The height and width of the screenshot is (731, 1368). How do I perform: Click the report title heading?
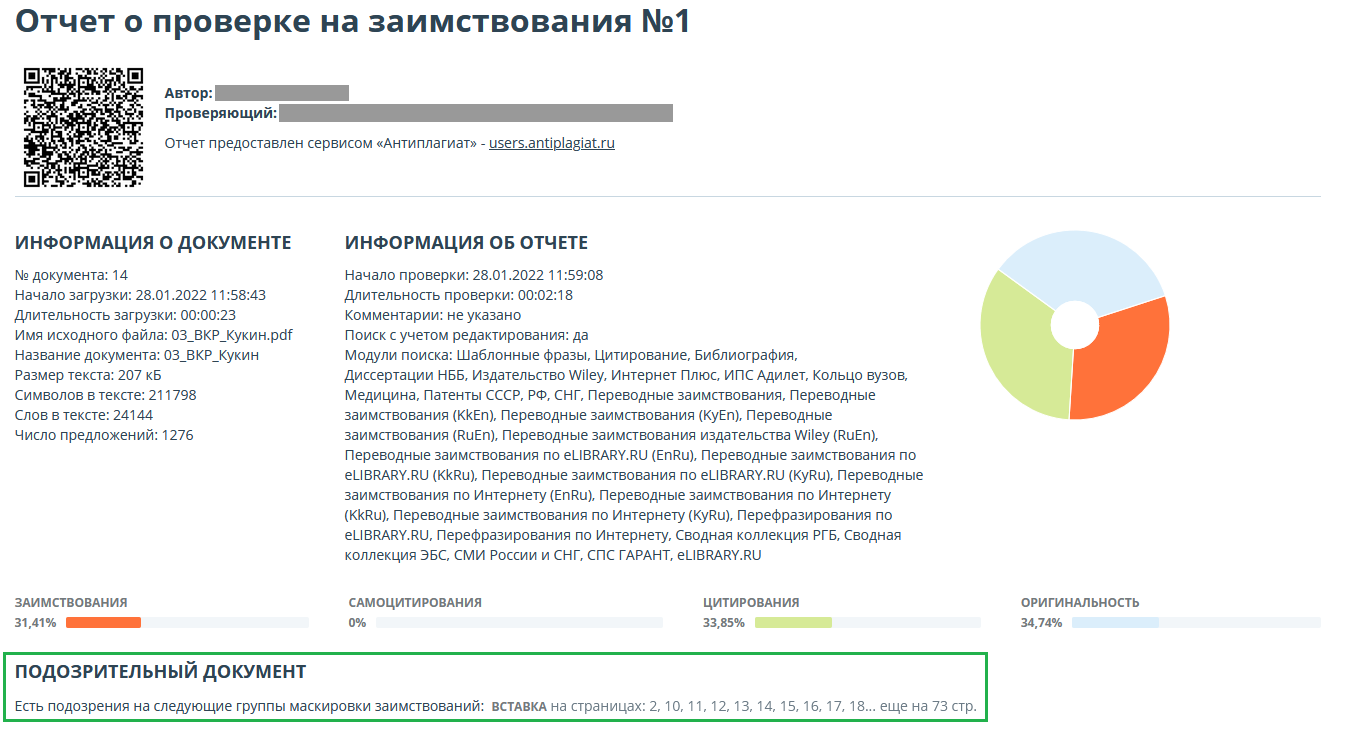[x=353, y=22]
